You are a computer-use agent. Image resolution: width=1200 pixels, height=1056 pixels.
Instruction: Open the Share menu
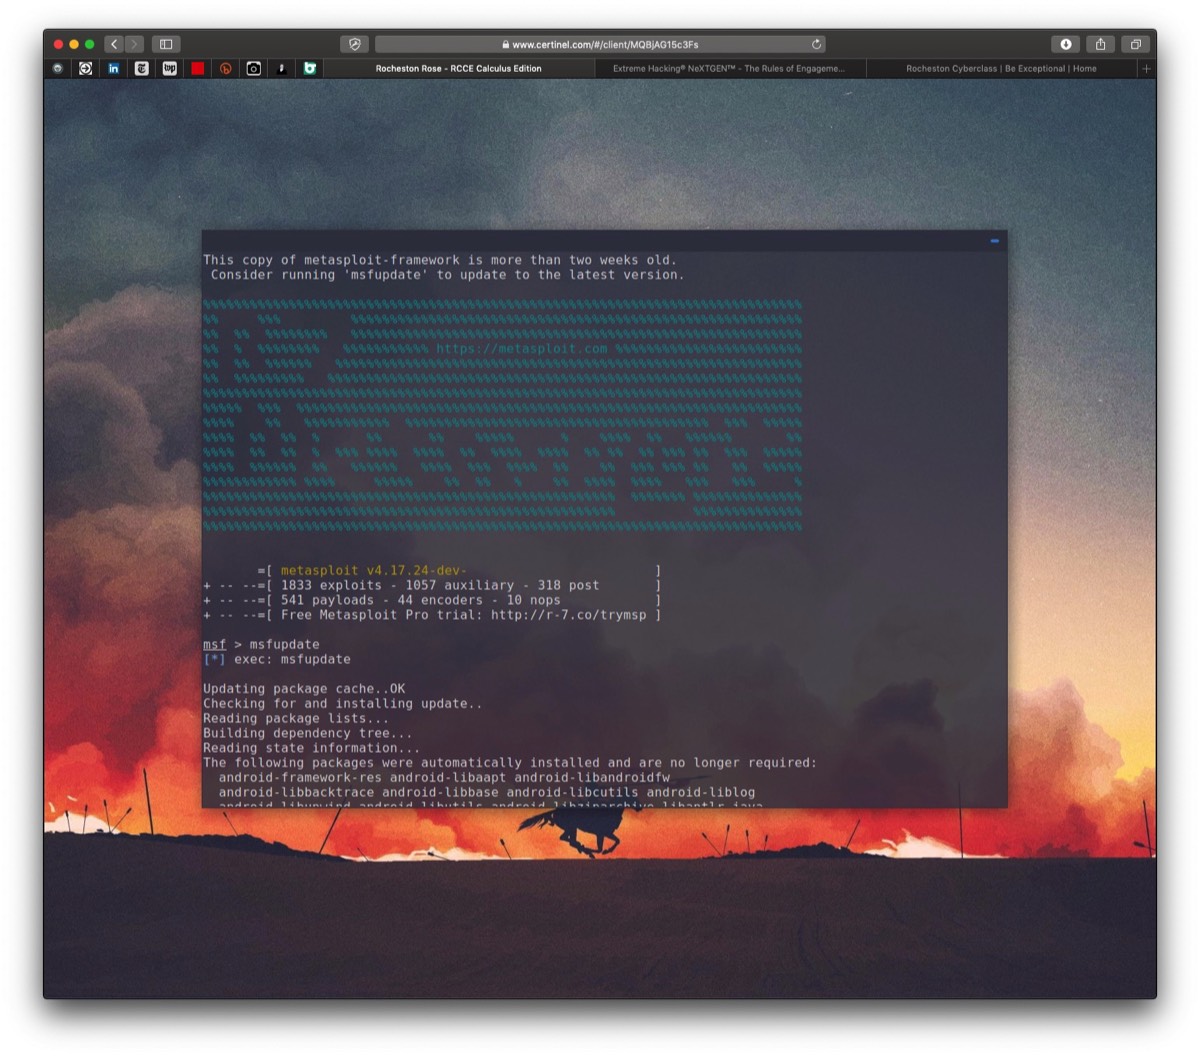pyautogui.click(x=1101, y=44)
